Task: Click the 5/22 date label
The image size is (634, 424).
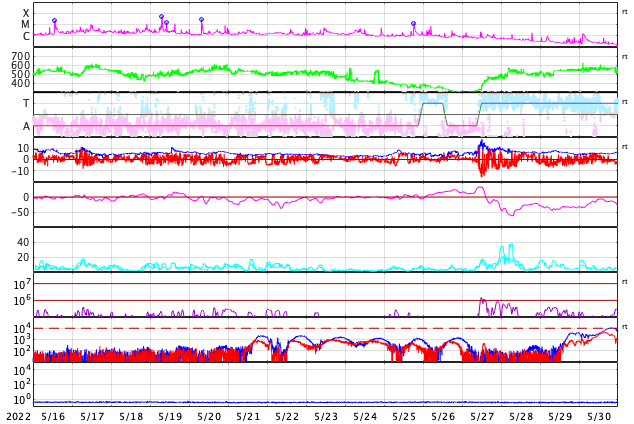Action: click(287, 417)
